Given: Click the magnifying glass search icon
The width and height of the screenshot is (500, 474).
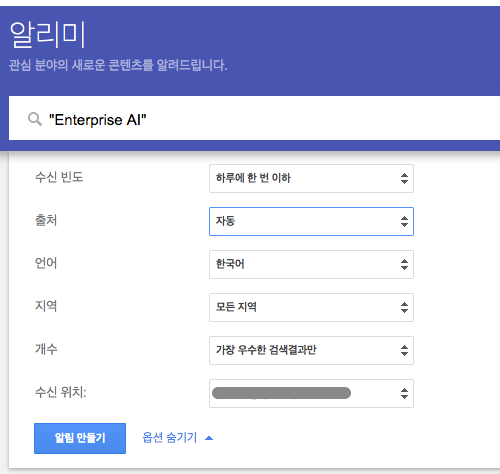Looking at the screenshot, I should (35, 119).
